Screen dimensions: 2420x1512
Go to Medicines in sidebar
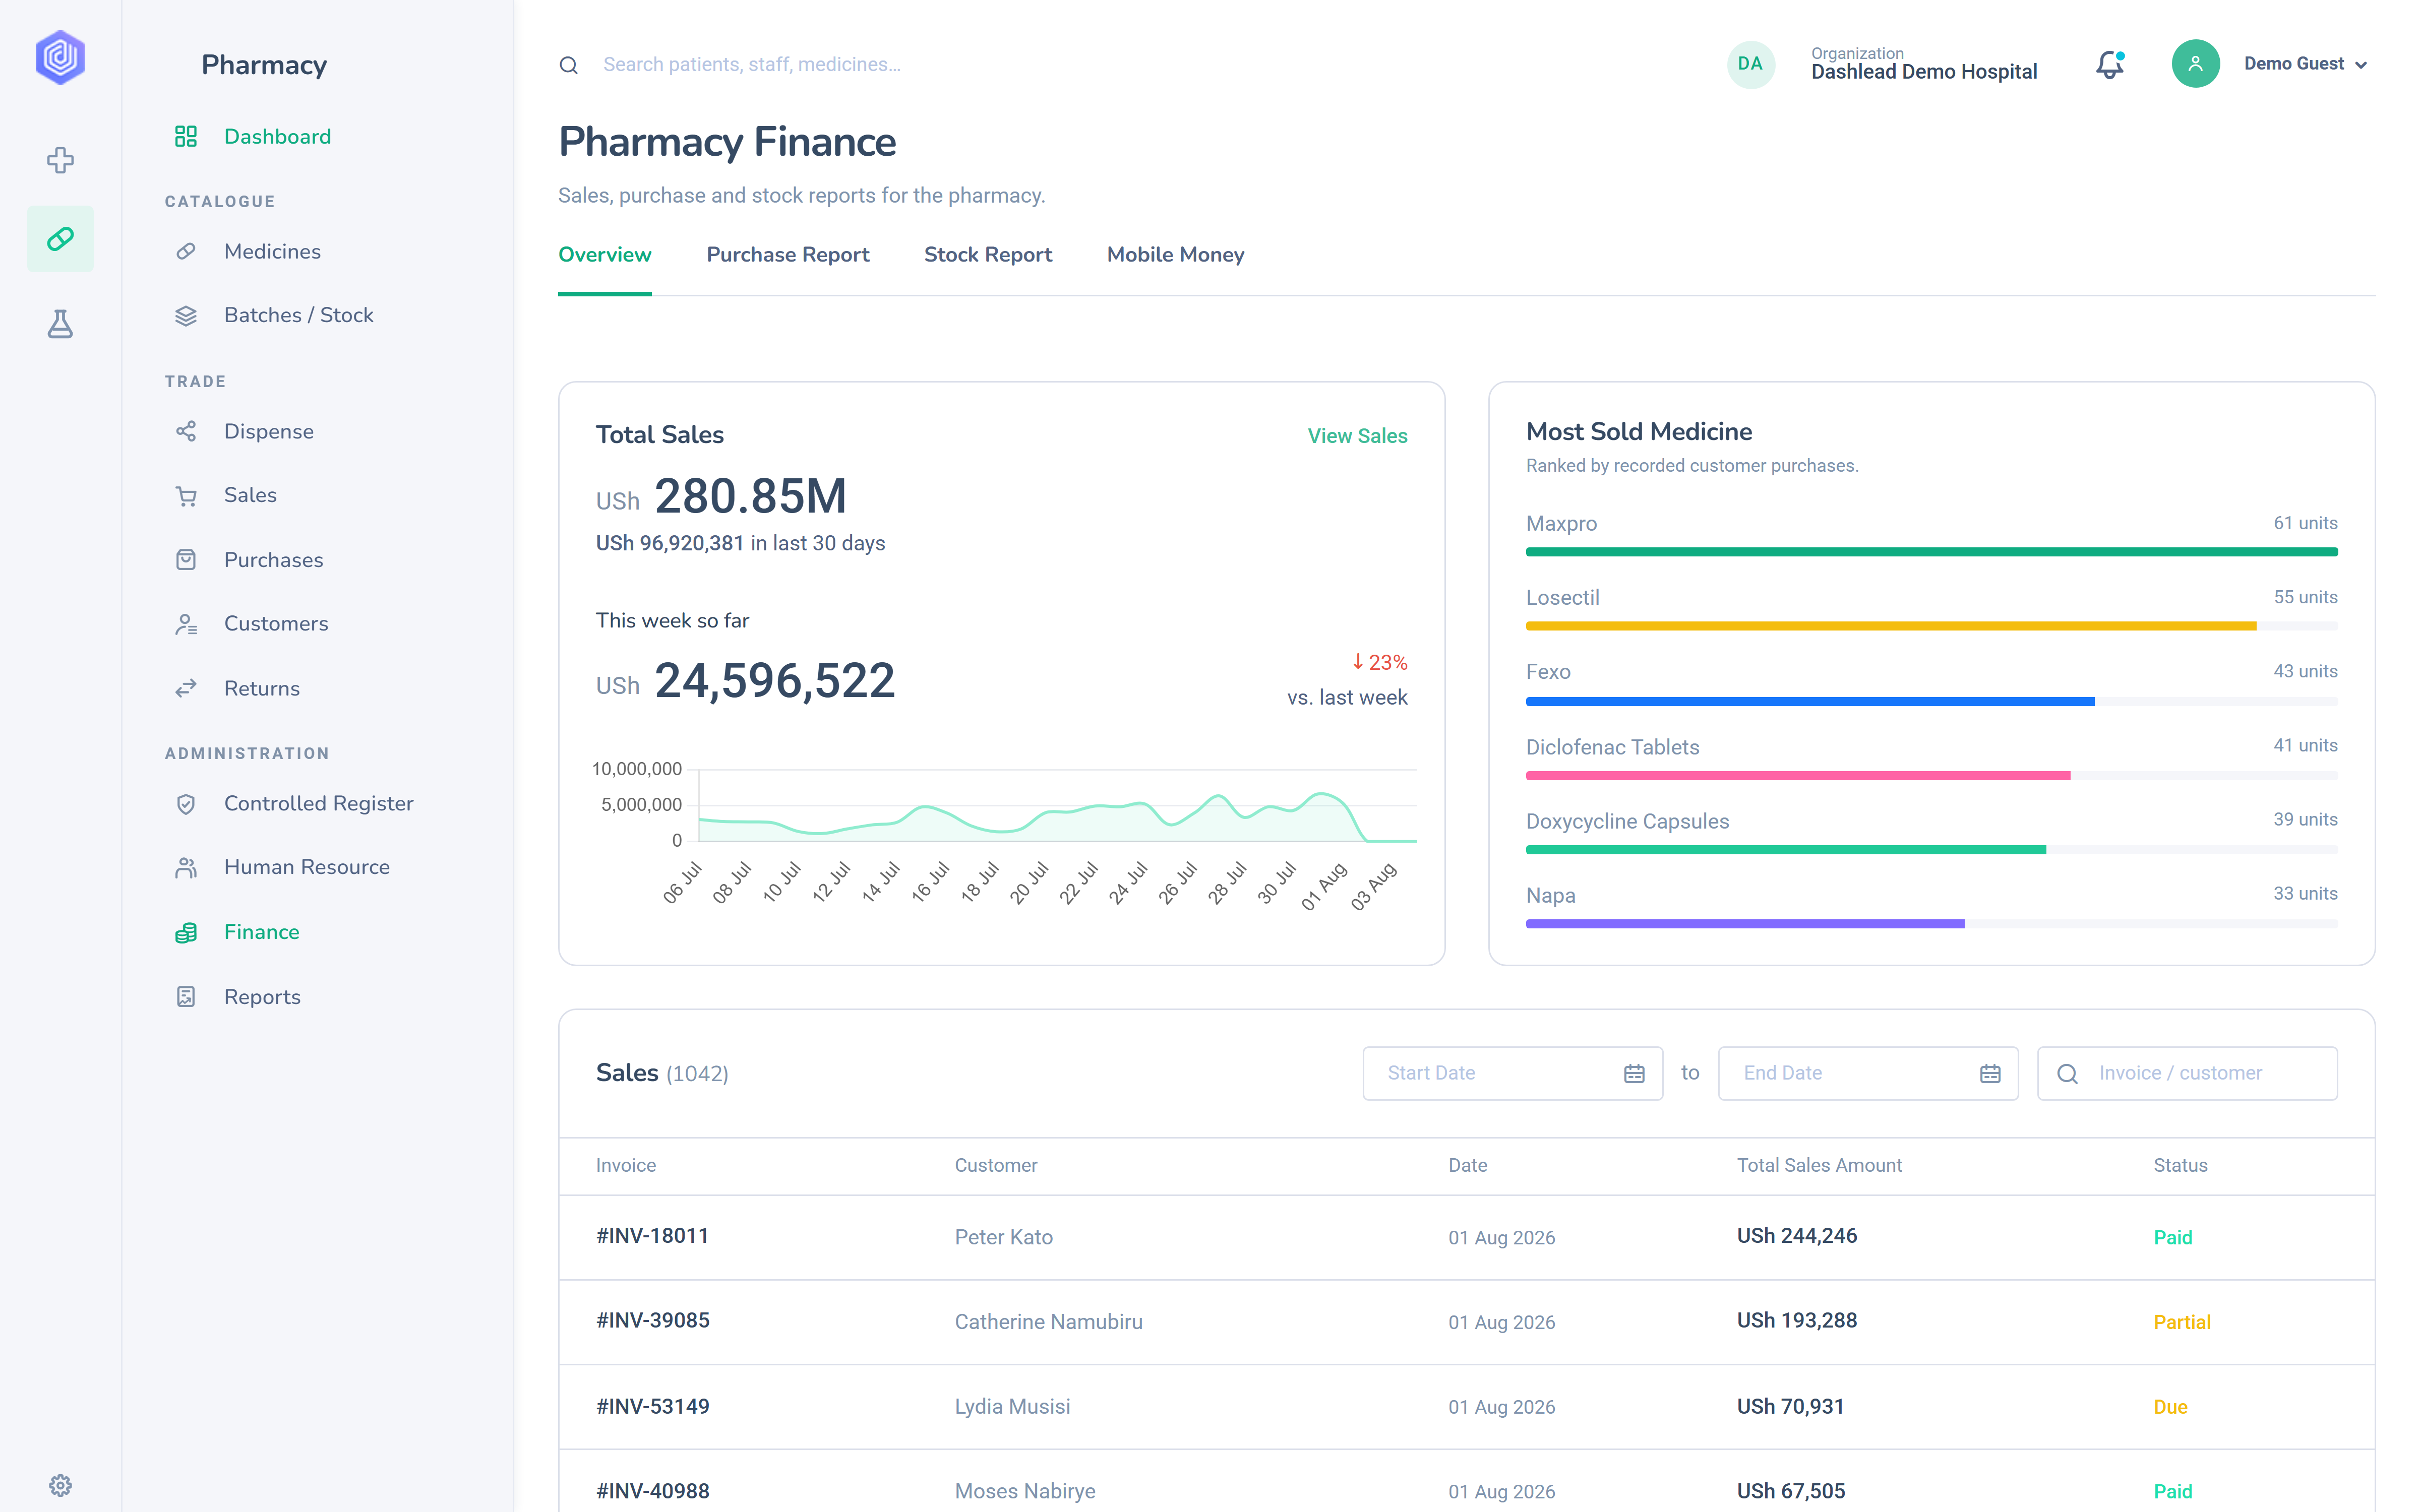[273, 251]
